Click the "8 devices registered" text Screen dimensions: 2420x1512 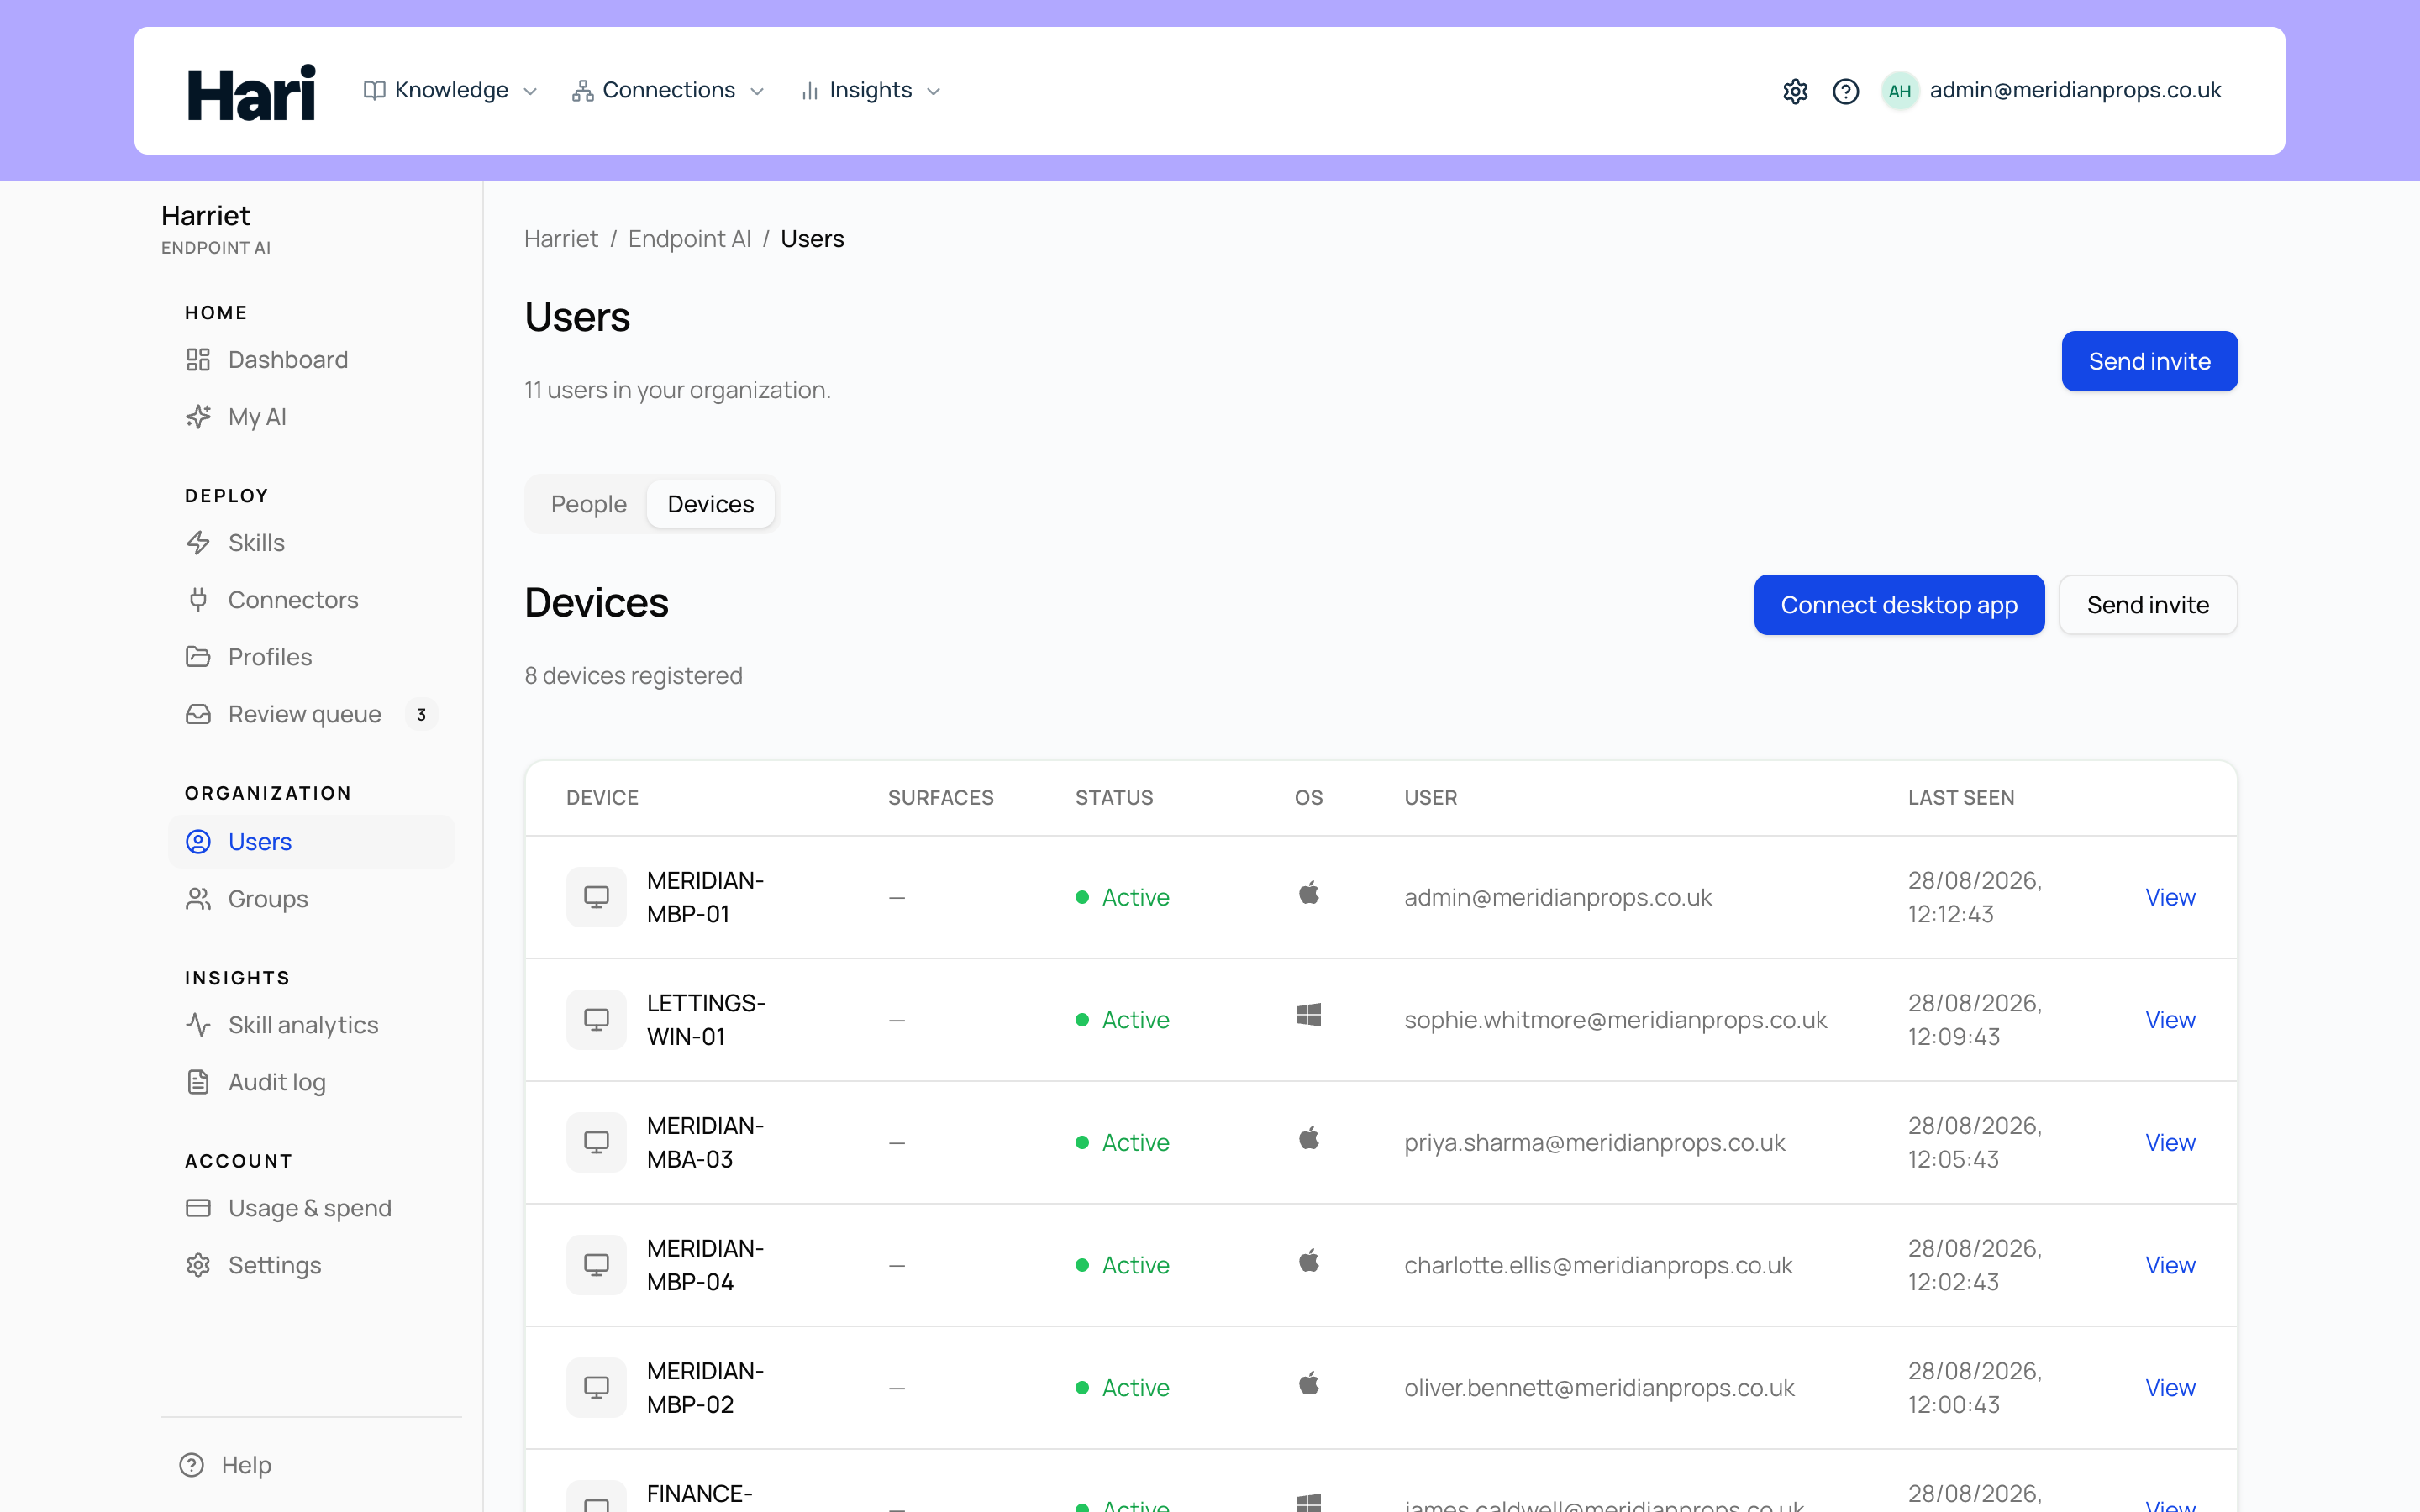coord(633,676)
